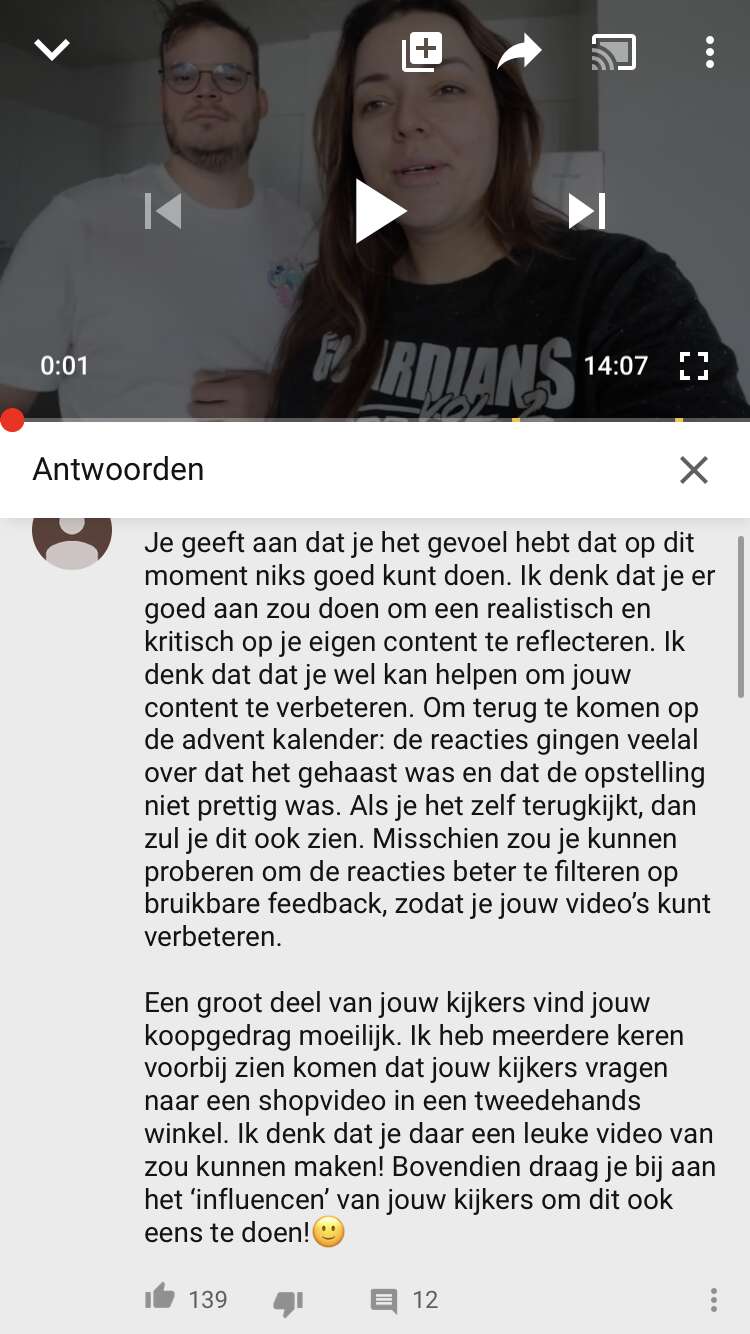The image size is (750, 1334).
Task: Close the Antwoorden replies panel
Action: (693, 470)
